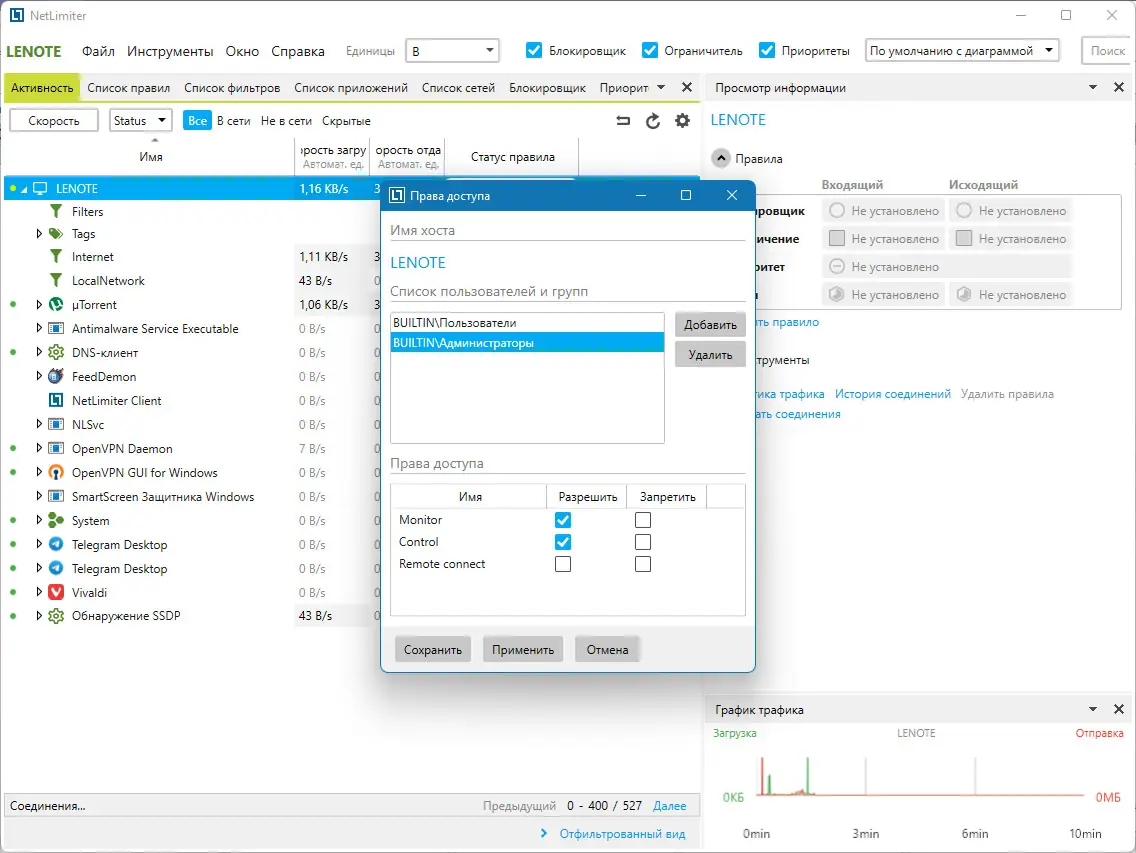Expand the µTorrent tree node
Screen dimensions: 1136x853
[x=39, y=304]
